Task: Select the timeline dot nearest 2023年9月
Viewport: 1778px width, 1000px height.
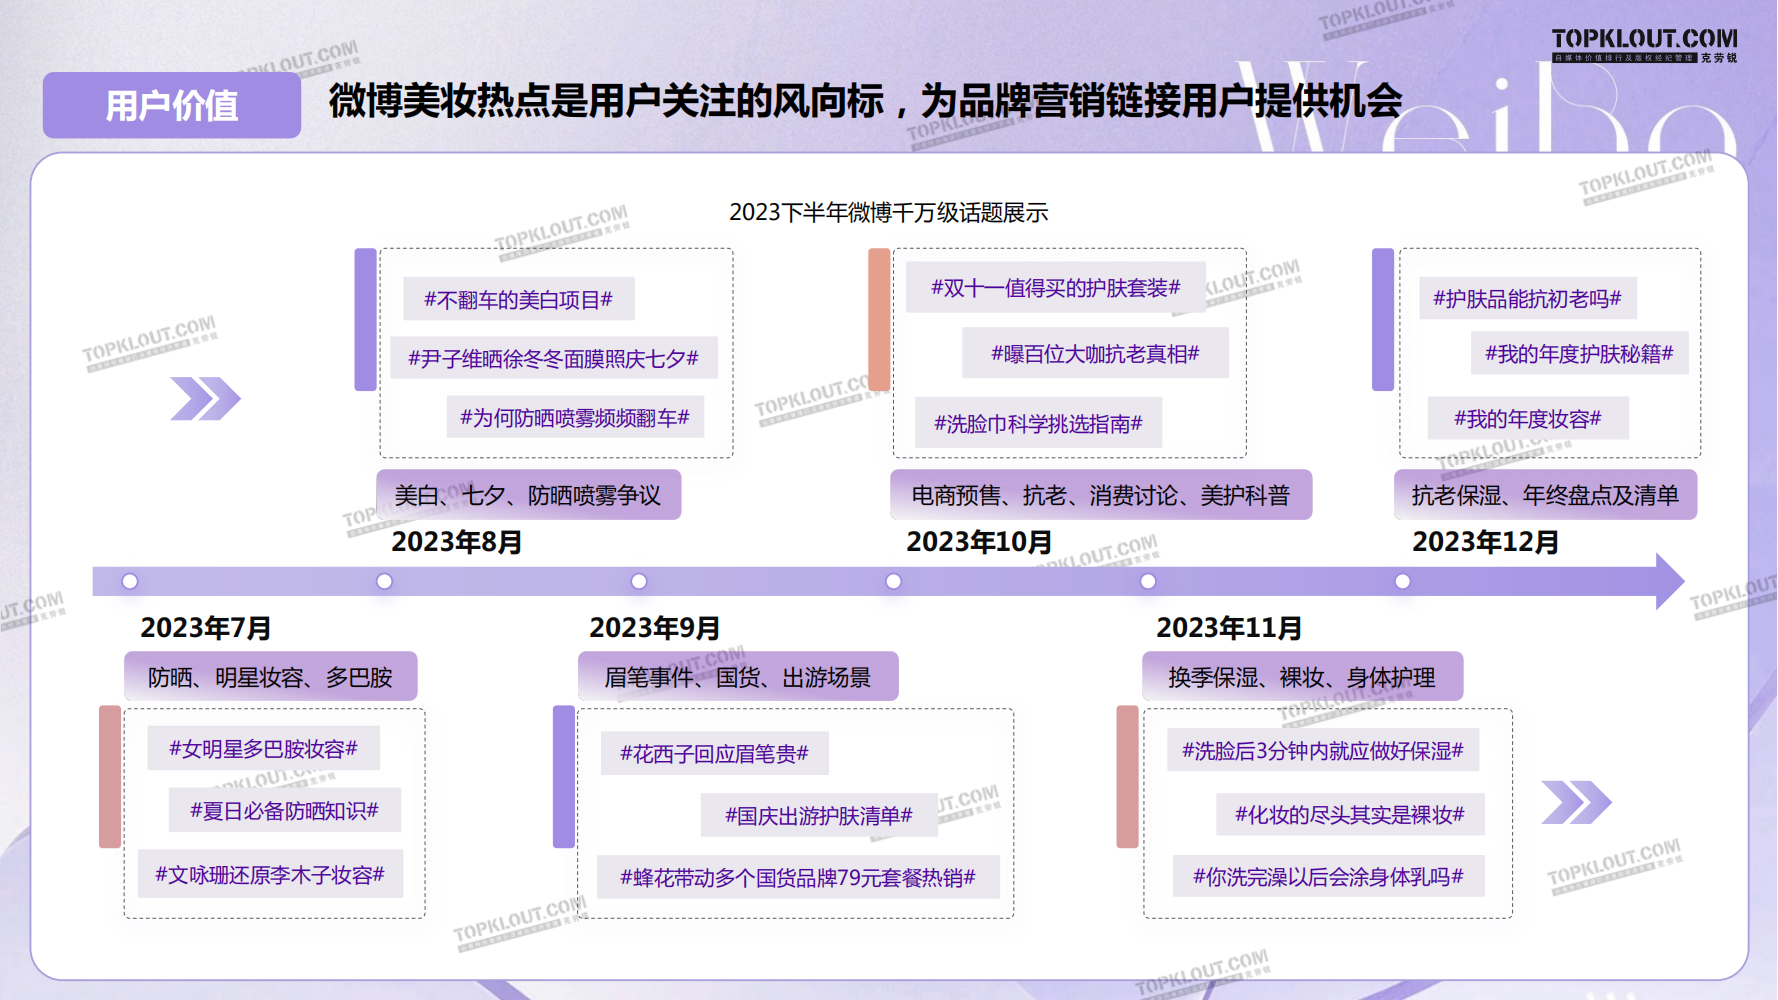Action: point(639,581)
